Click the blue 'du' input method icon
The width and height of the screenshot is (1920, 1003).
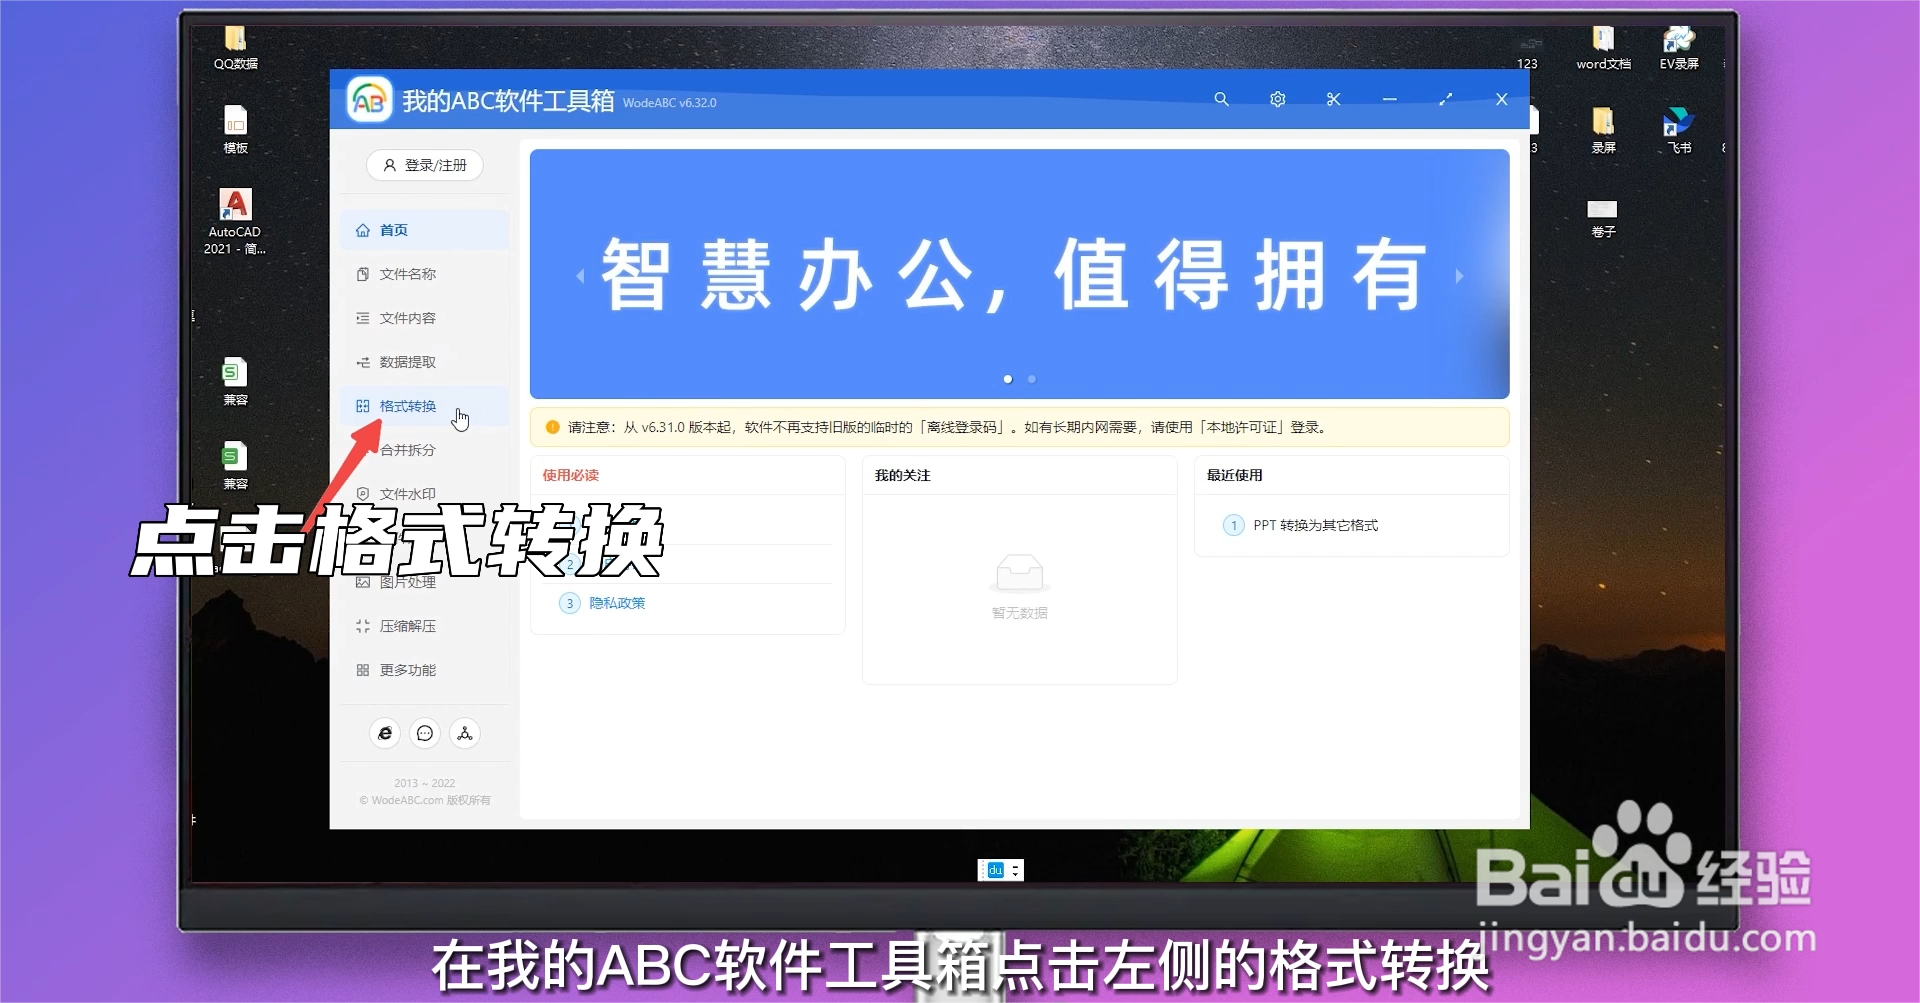(x=995, y=870)
